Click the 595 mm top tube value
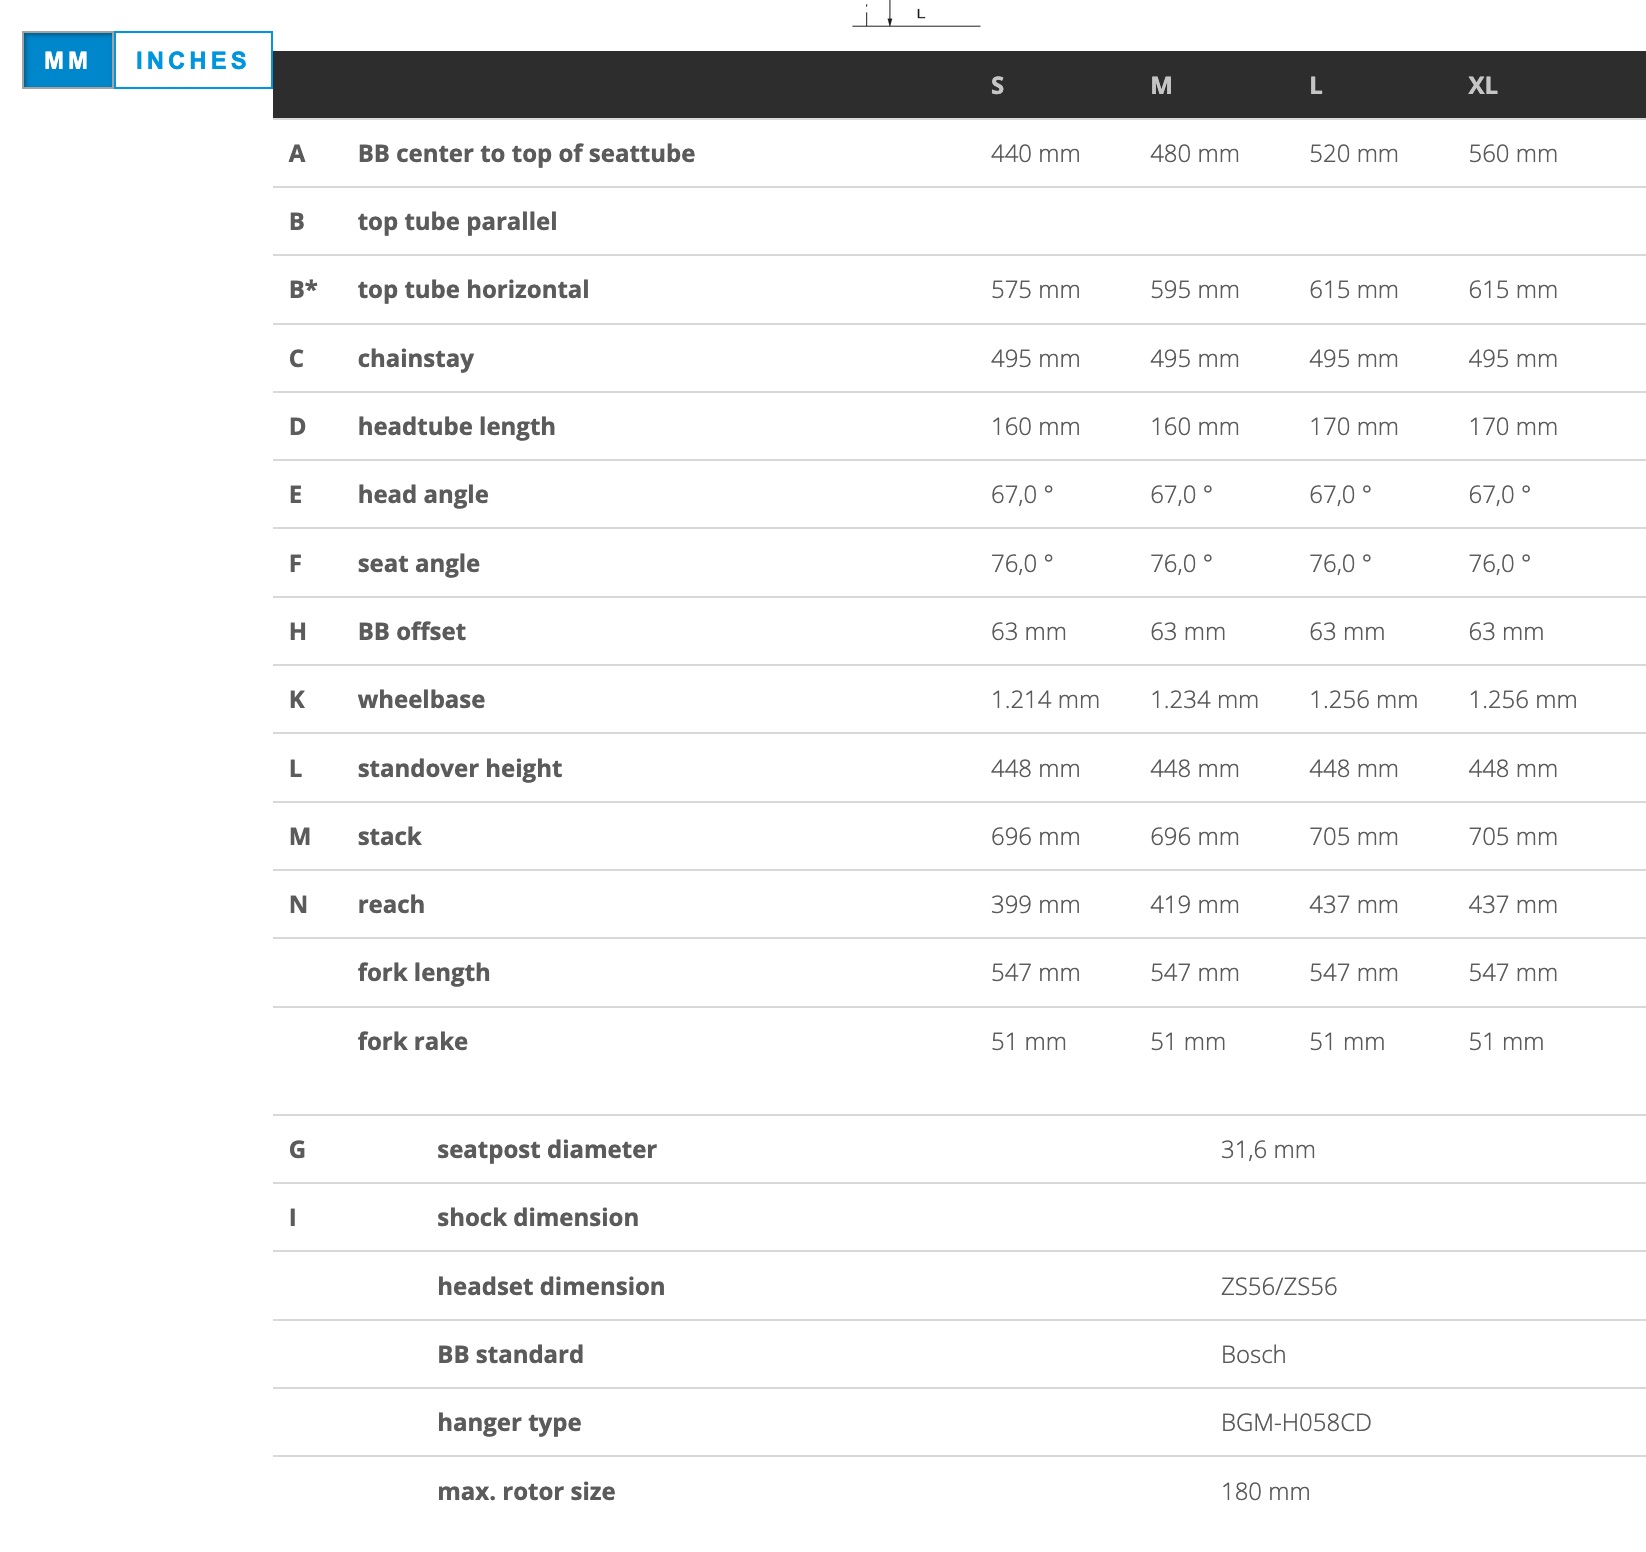 coord(1194,290)
